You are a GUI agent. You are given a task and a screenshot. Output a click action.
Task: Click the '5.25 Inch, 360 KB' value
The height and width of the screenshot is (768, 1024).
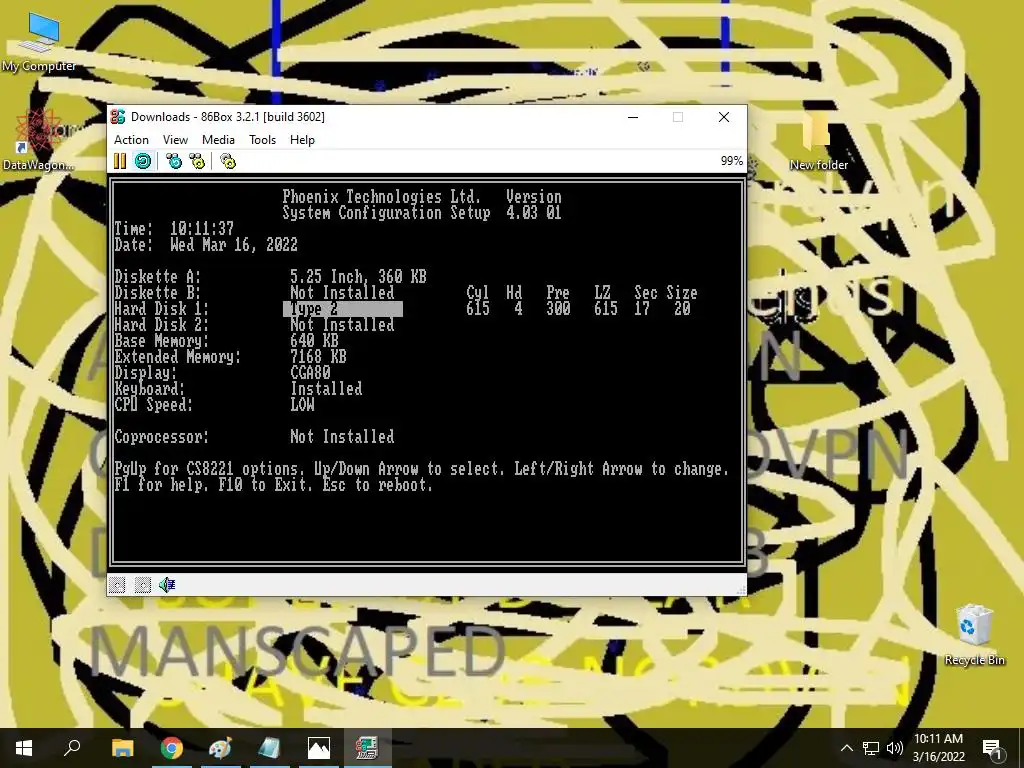pos(359,277)
